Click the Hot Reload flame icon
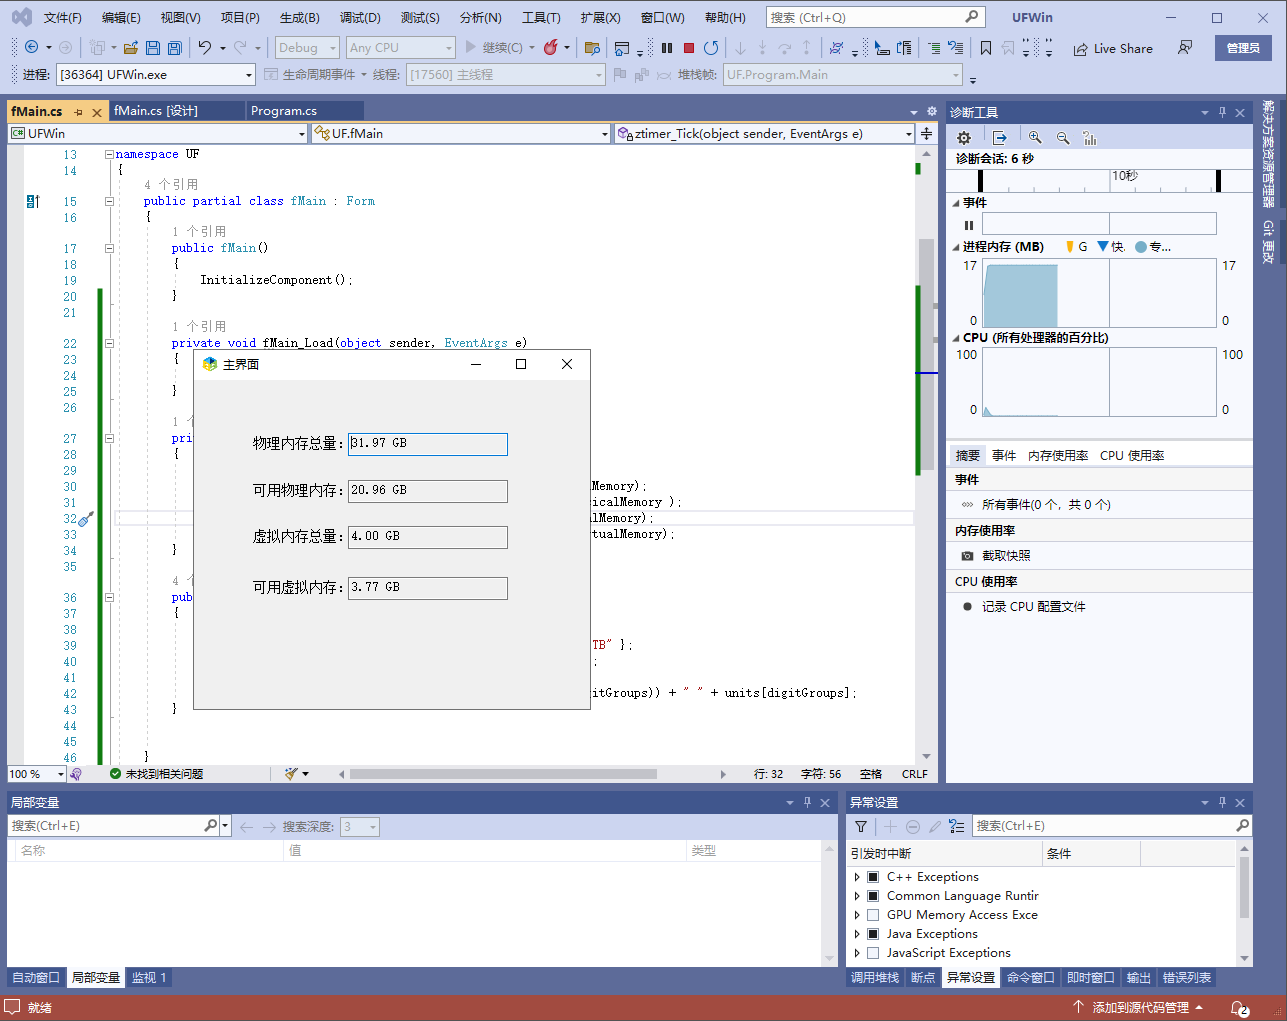1287x1021 pixels. point(551,48)
